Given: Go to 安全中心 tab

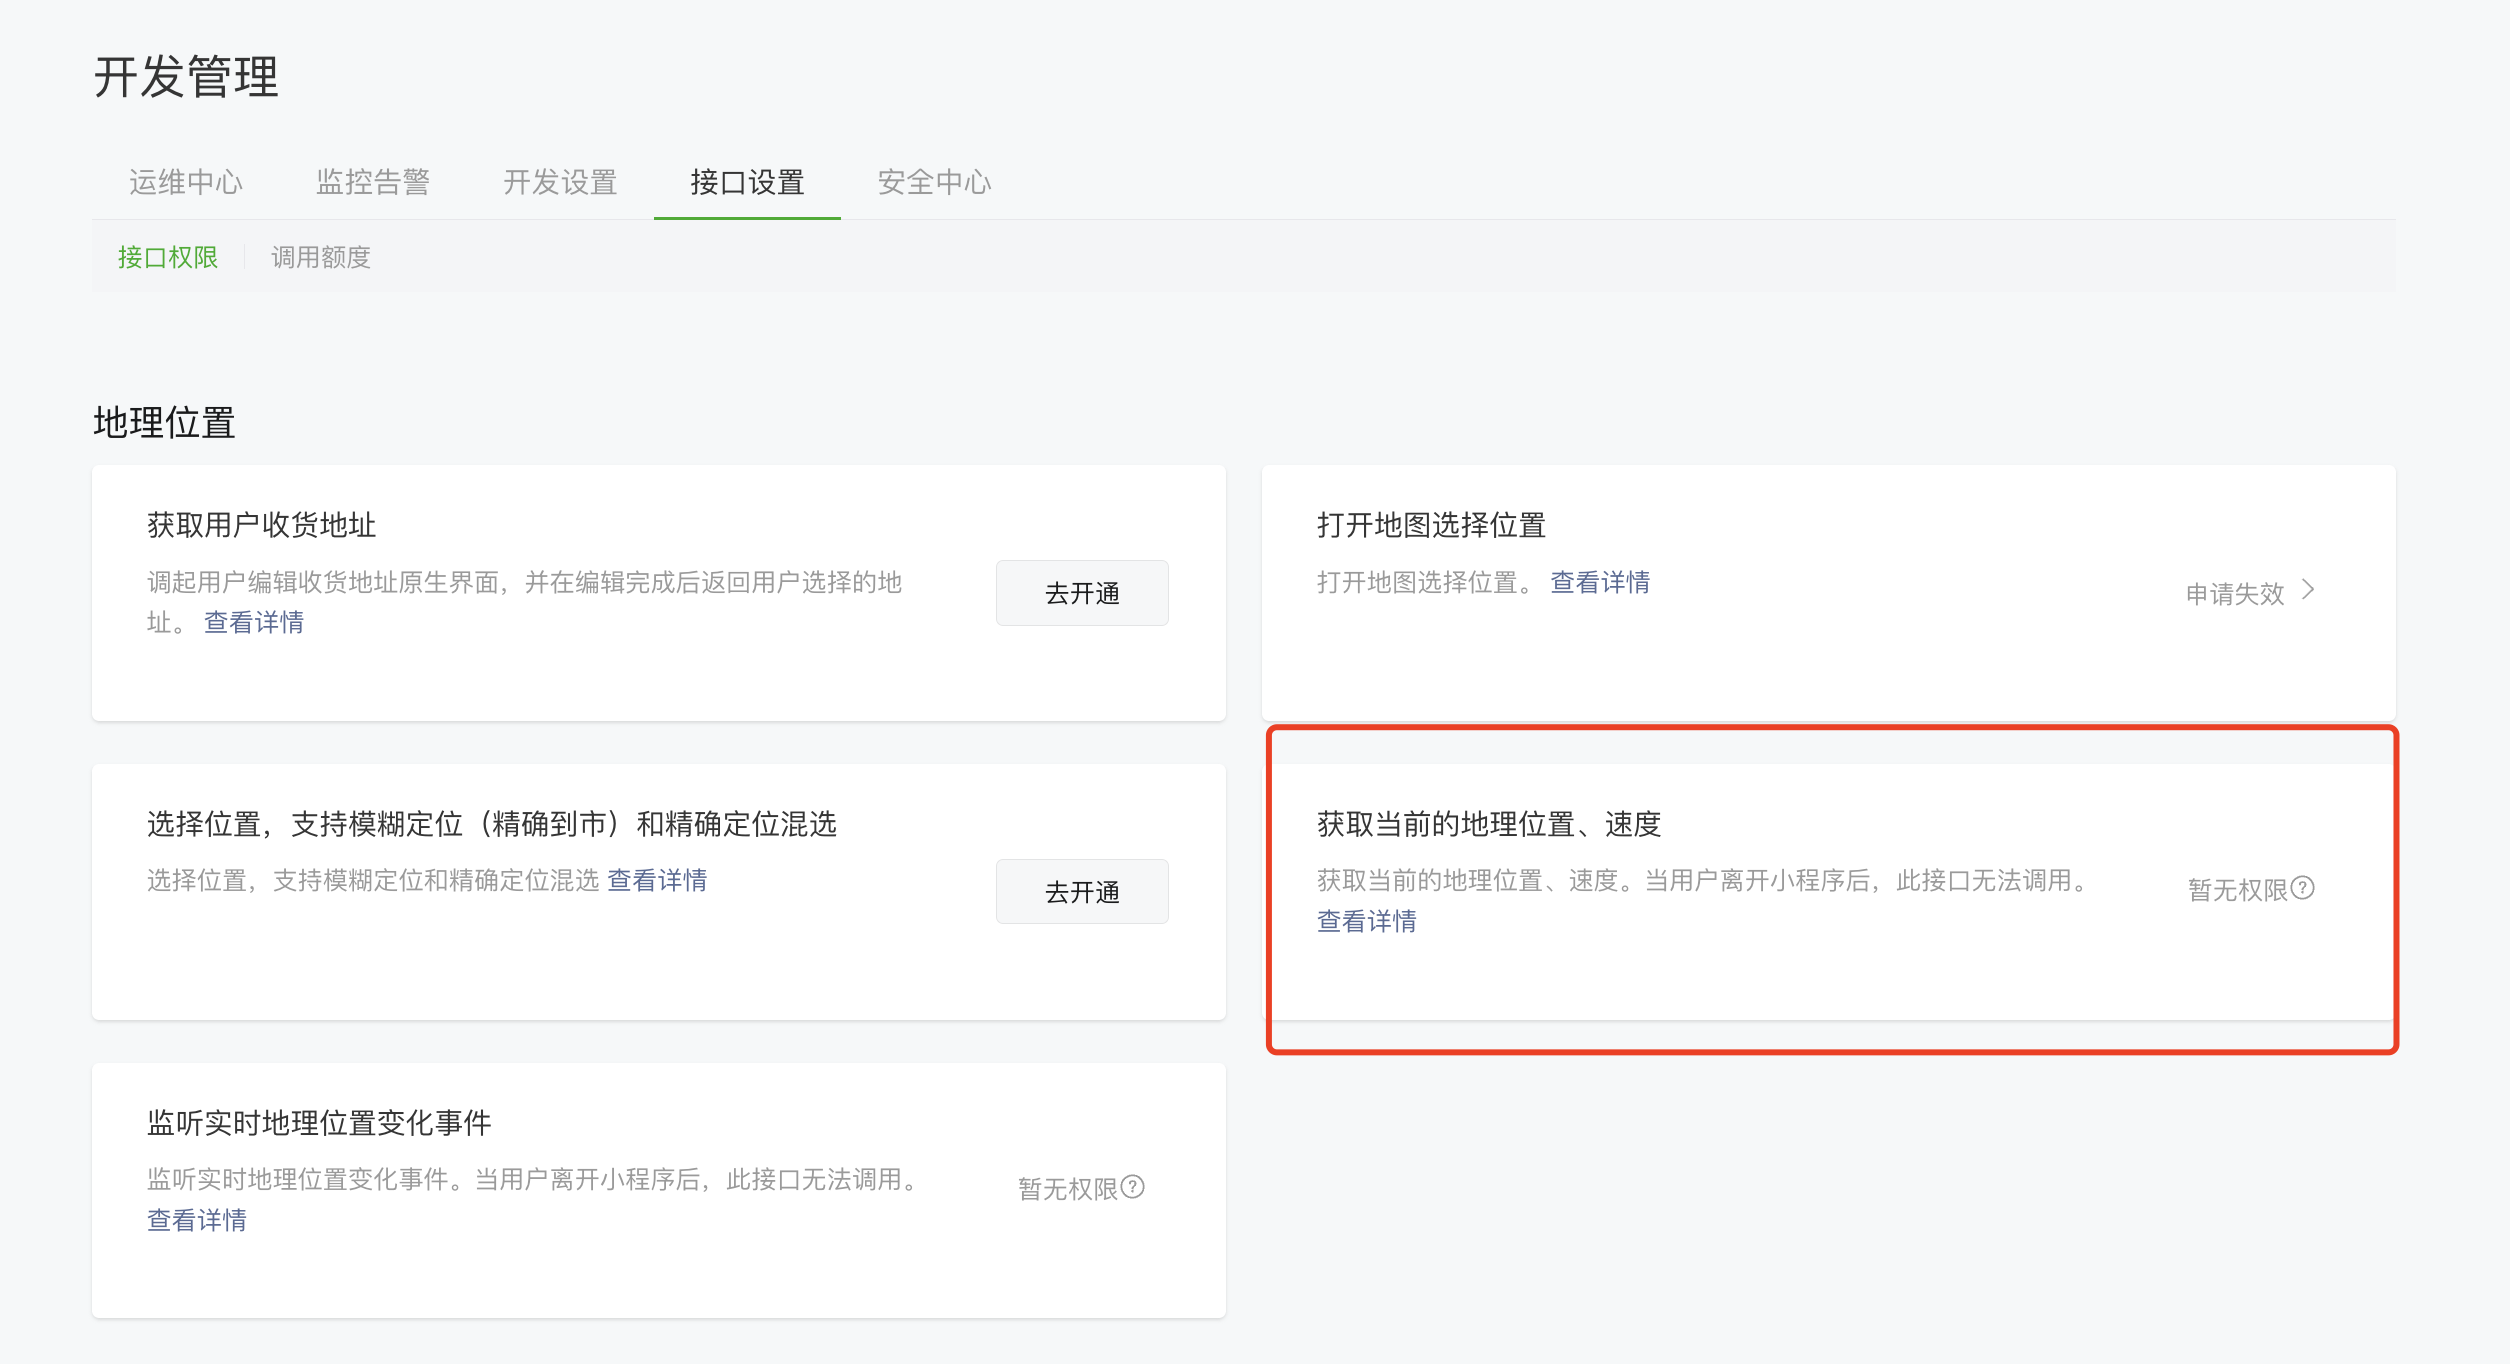Looking at the screenshot, I should 934,182.
